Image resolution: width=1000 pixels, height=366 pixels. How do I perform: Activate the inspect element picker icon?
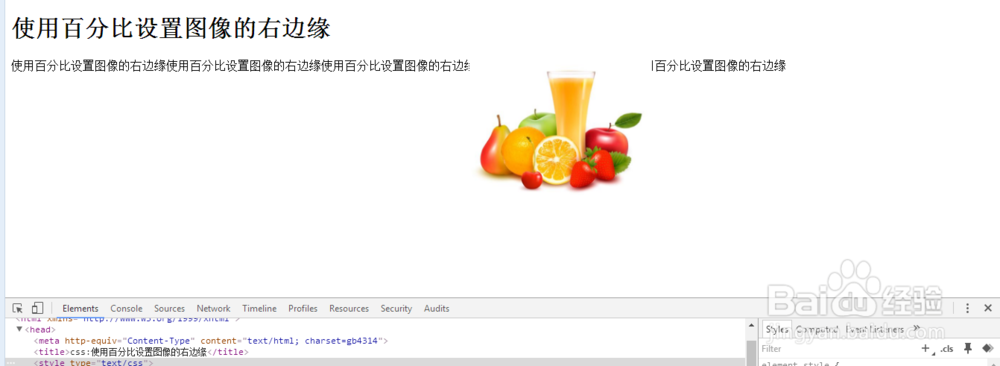[17, 309]
